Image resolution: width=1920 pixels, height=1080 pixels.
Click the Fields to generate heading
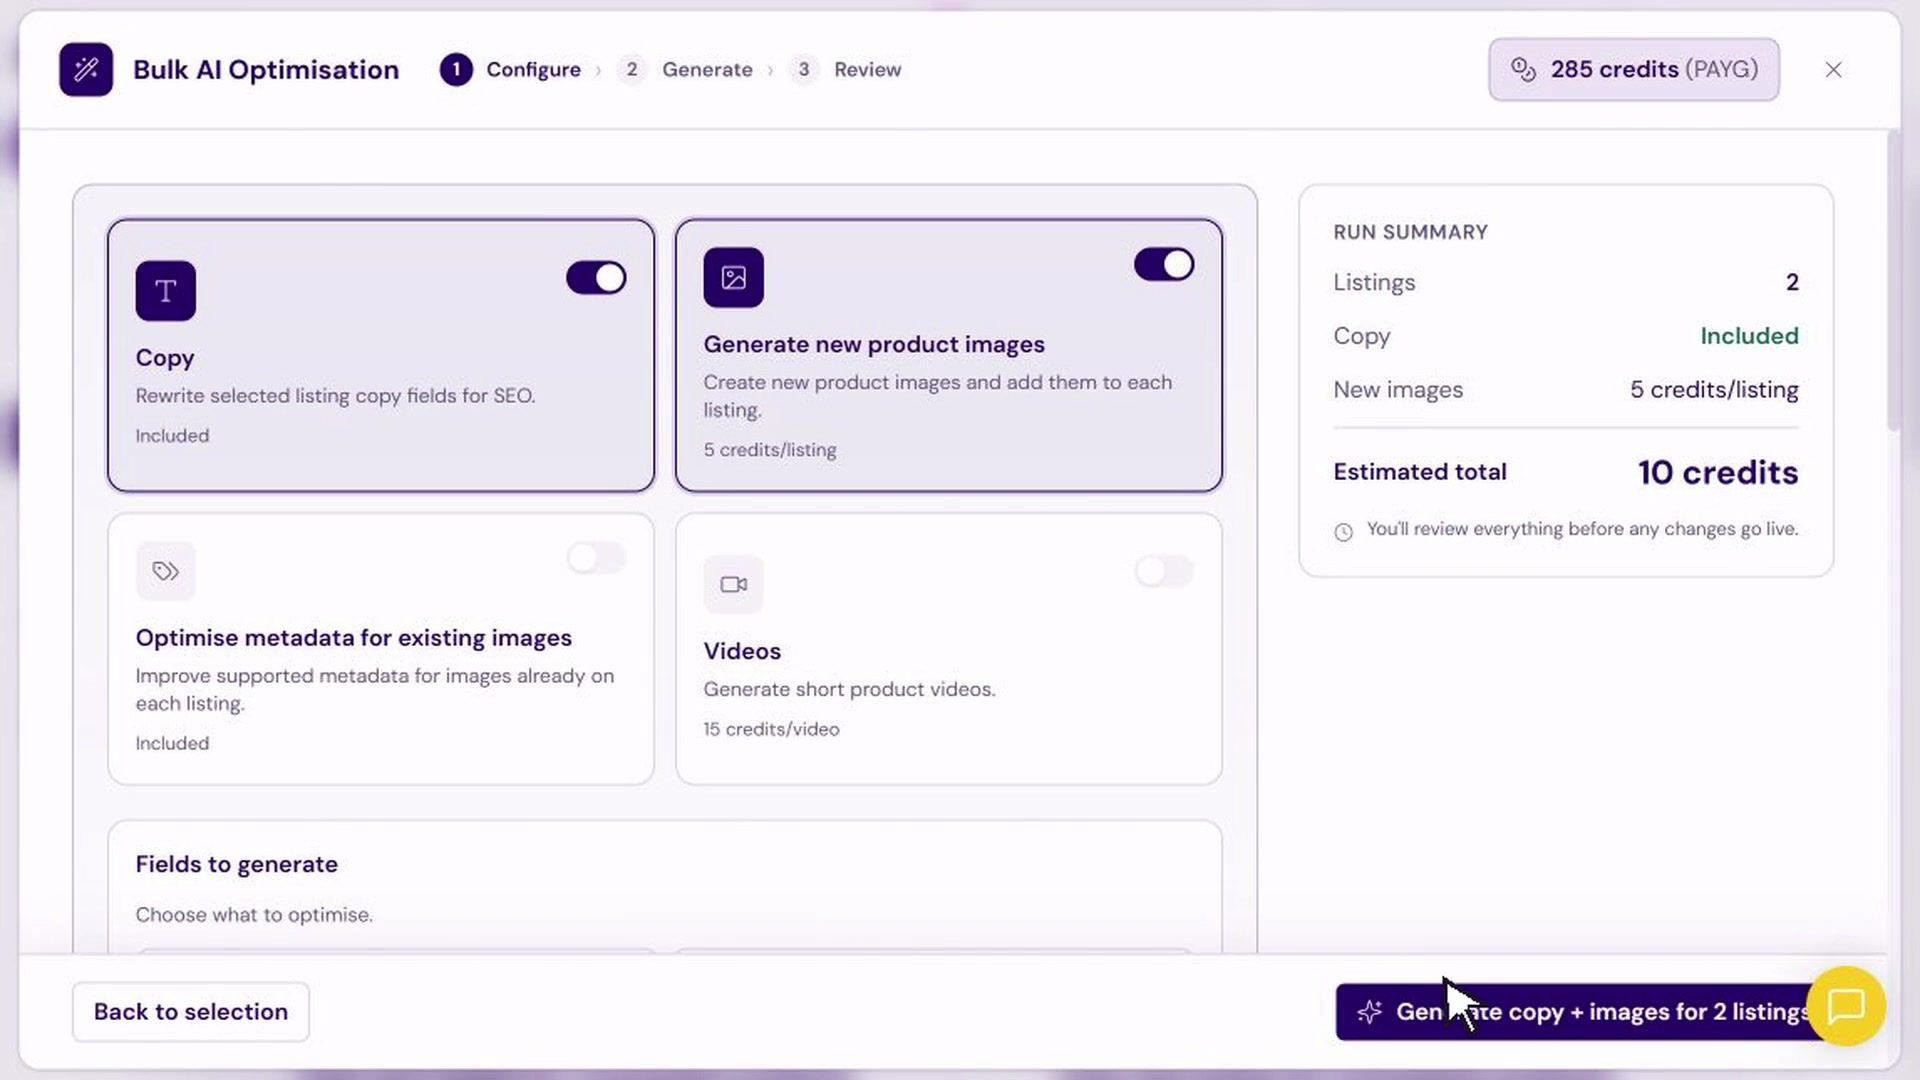click(237, 864)
